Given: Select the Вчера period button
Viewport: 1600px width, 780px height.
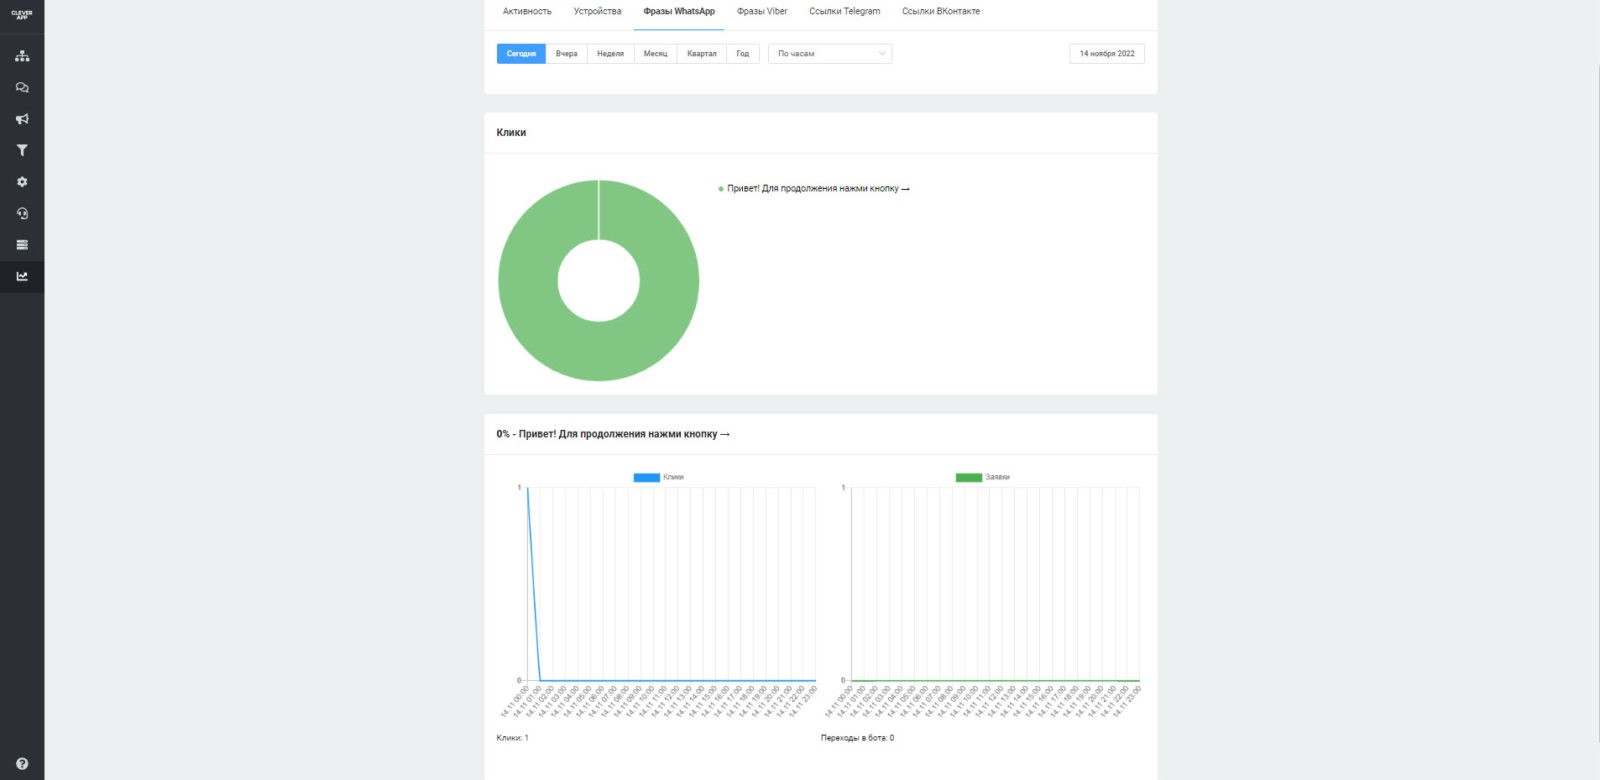Looking at the screenshot, I should 566,54.
